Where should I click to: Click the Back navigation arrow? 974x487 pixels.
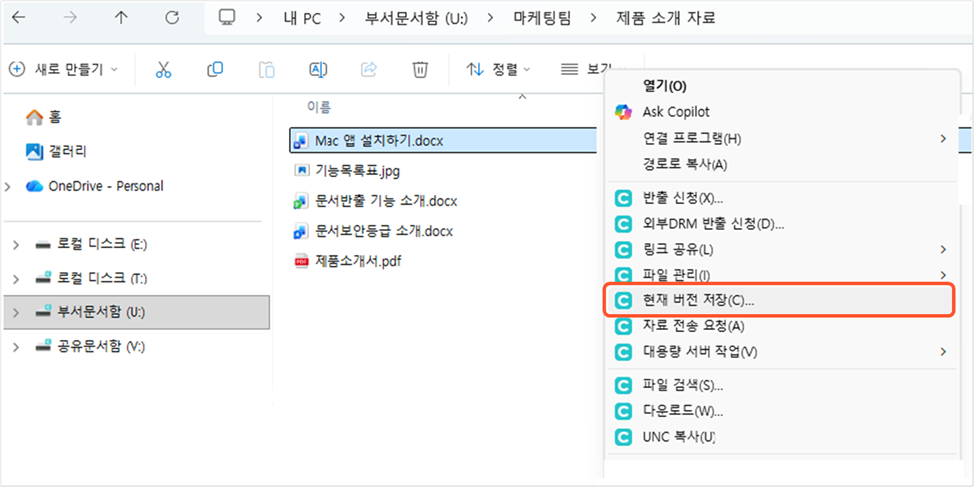click(22, 18)
